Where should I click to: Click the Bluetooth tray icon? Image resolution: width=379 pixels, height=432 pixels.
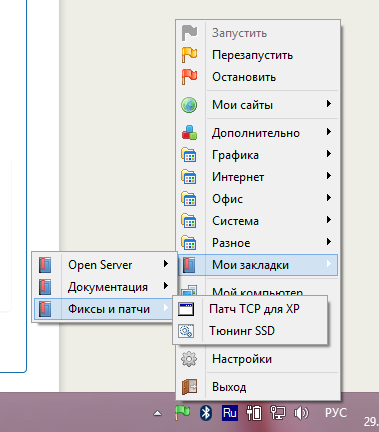[206, 413]
